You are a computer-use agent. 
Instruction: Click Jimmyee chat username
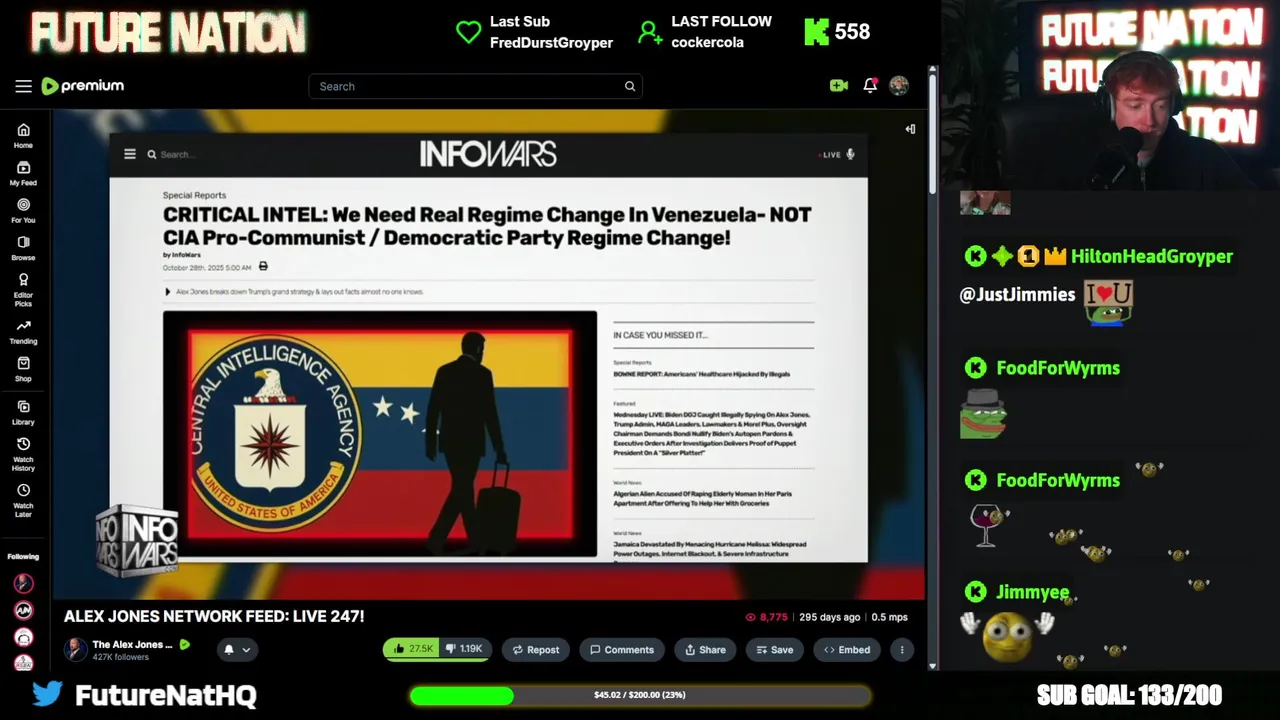[1033, 592]
